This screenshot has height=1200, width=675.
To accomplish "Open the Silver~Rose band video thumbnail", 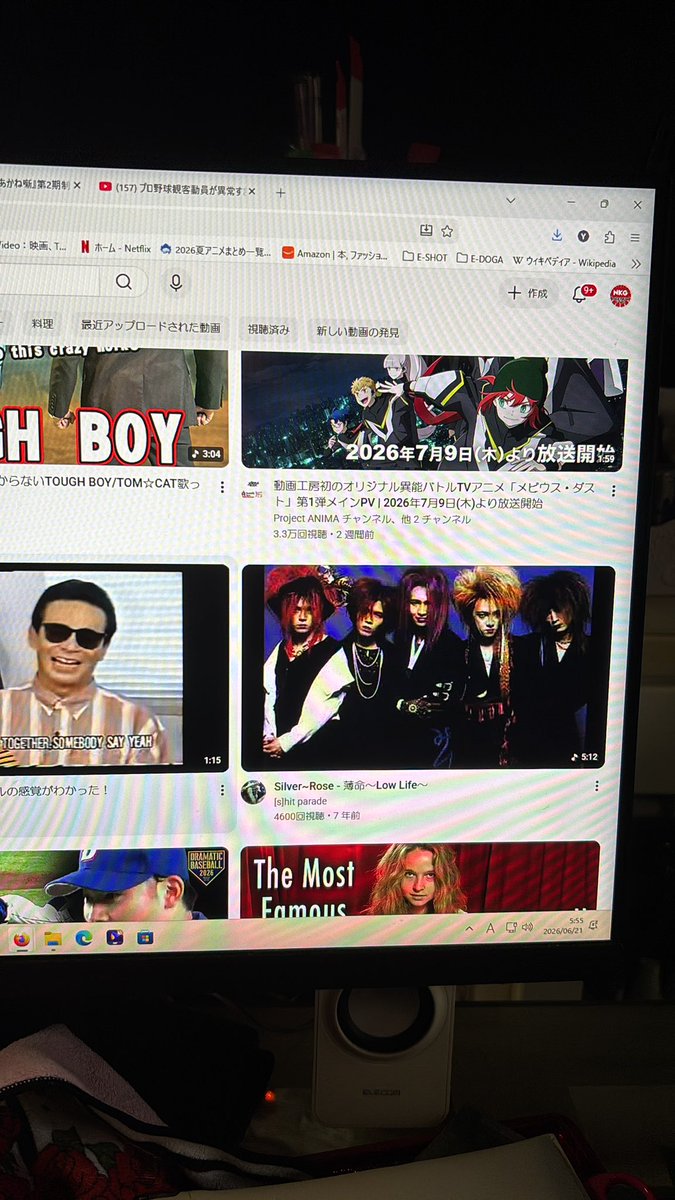I will pyautogui.click(x=427, y=668).
